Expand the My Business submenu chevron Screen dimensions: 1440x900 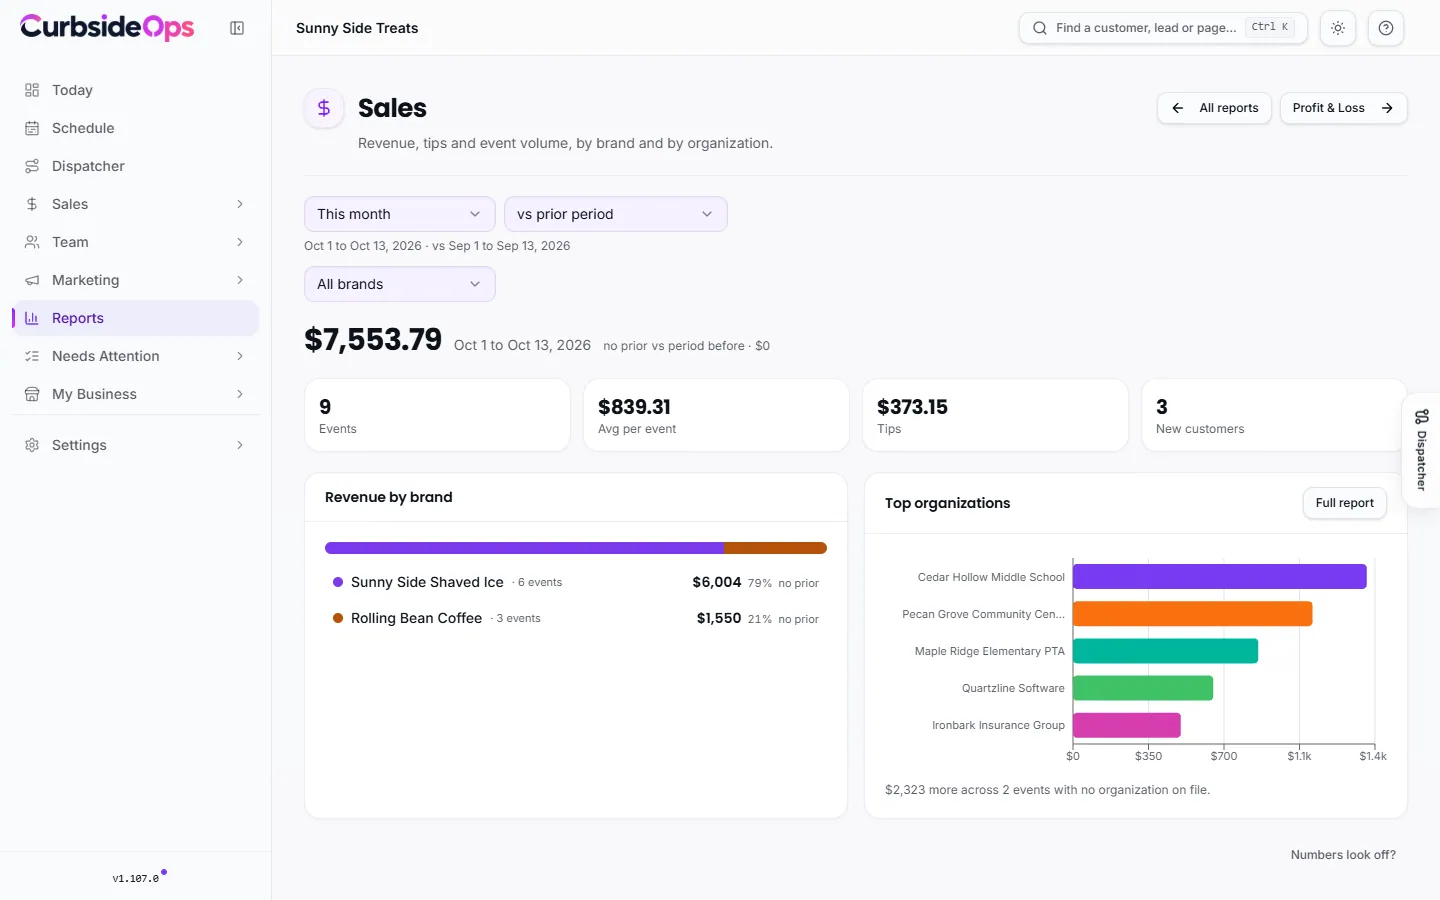pos(240,394)
